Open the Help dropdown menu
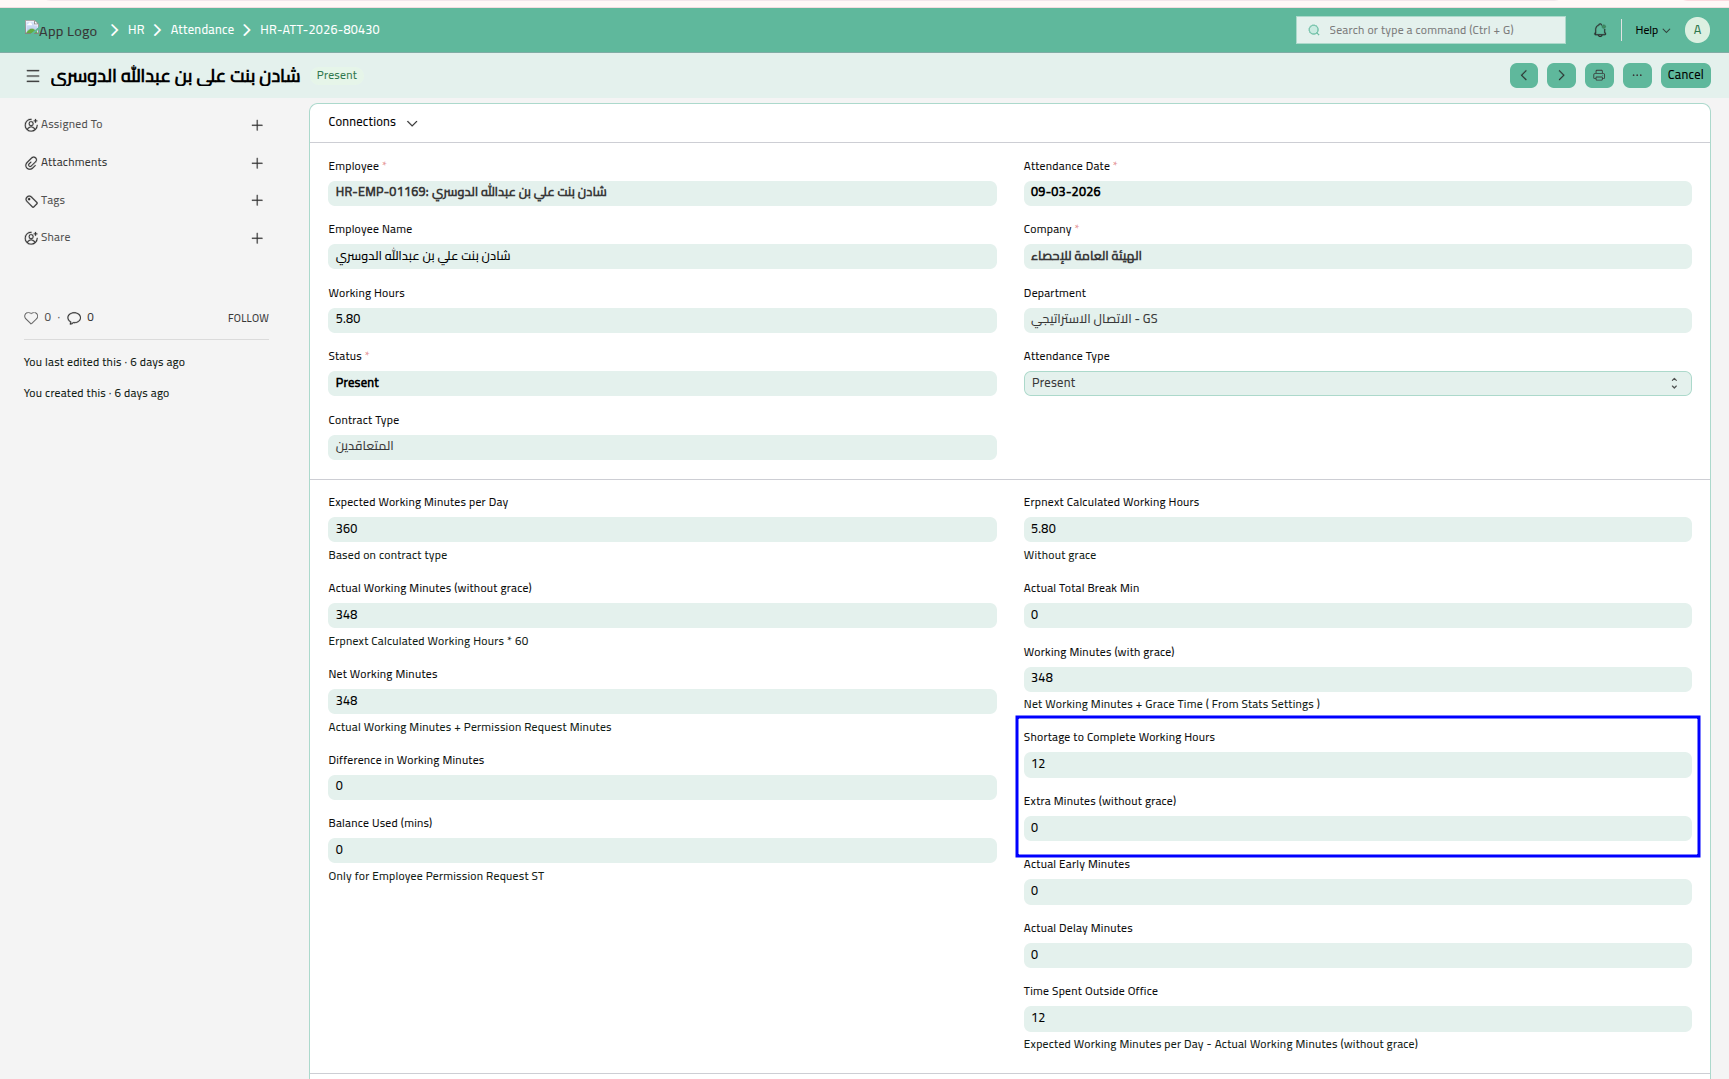This screenshot has height=1079, width=1729. point(1652,30)
